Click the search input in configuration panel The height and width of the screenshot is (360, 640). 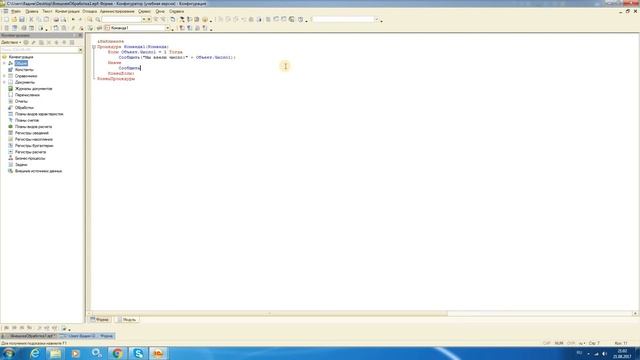coord(39,50)
